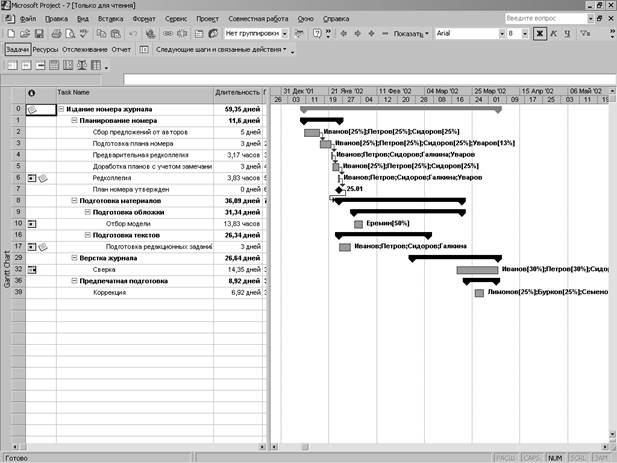Screen dimensions: 617x463
Task: Open Task Information icon
Action: pyautogui.click(x=199, y=34)
